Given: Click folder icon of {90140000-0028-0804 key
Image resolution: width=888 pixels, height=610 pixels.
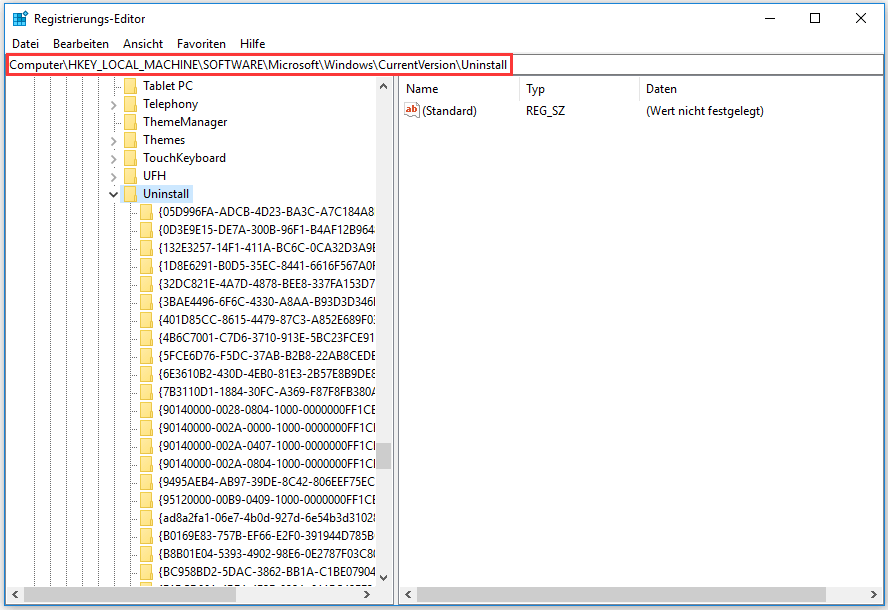Looking at the screenshot, I should (x=146, y=410).
